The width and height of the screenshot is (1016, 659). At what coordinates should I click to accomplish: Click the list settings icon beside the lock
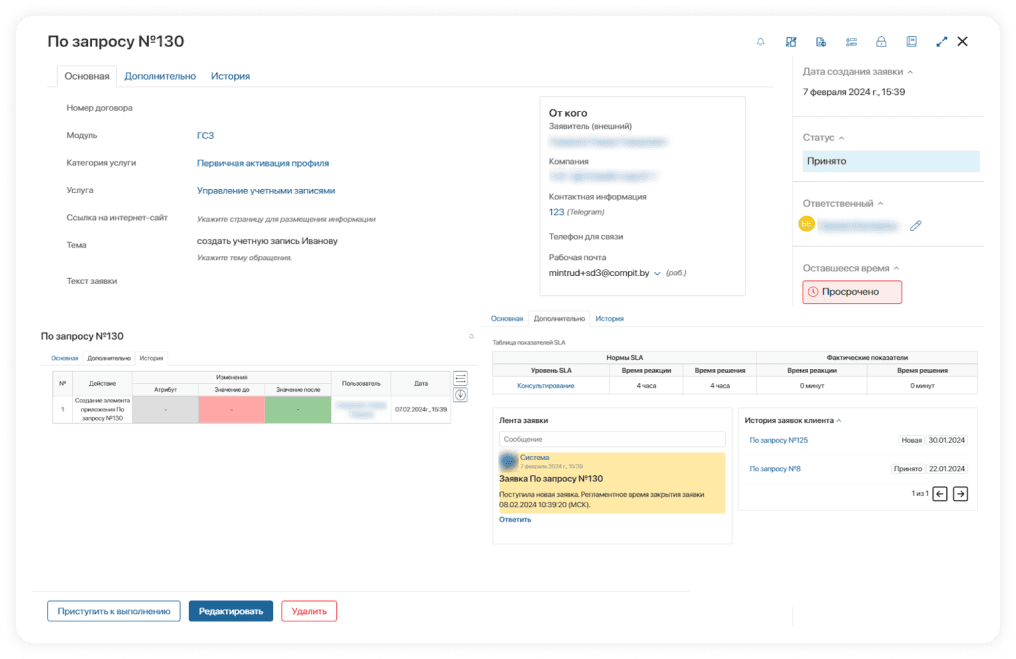(851, 42)
